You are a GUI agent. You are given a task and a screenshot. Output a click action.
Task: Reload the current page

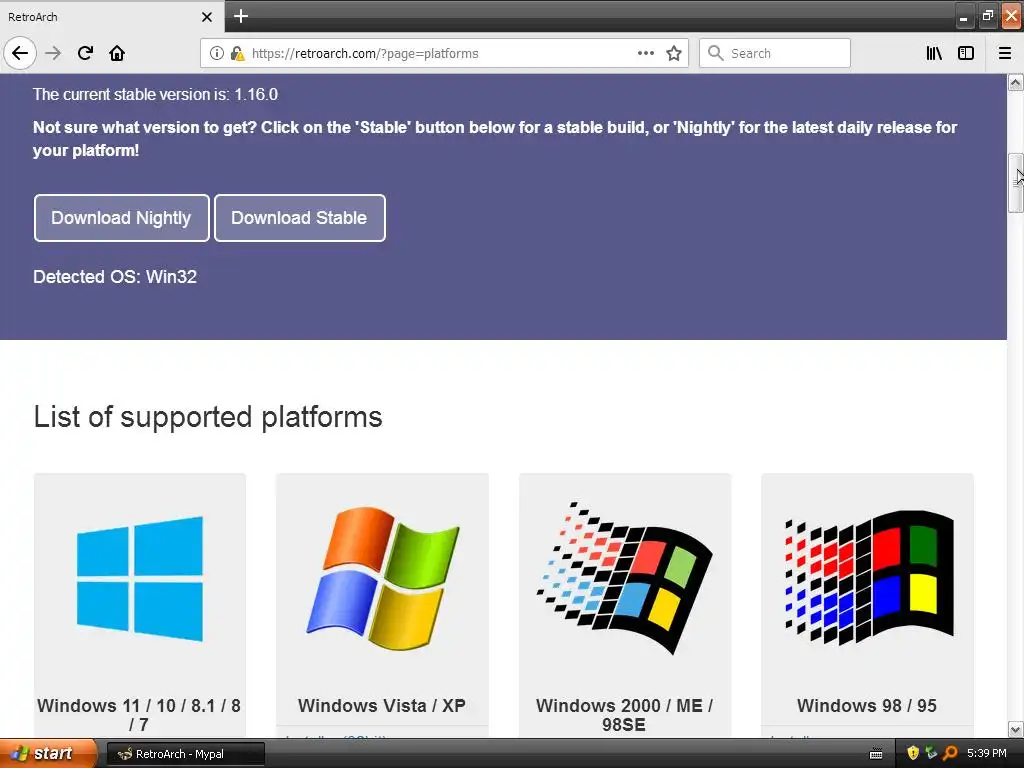[85, 53]
